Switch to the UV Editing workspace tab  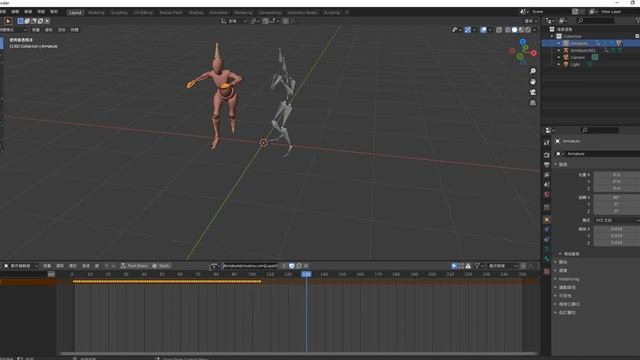143,13
